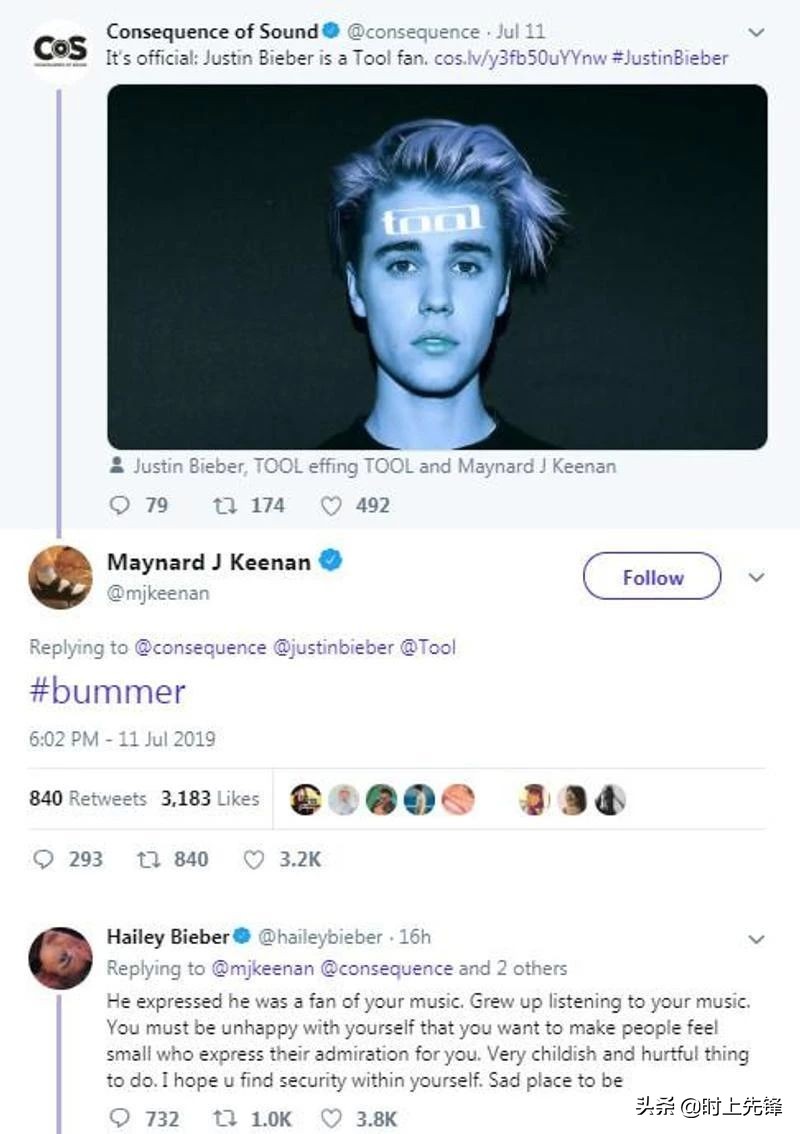Reply to Maynard J Keenan's tweet

(x=43, y=859)
